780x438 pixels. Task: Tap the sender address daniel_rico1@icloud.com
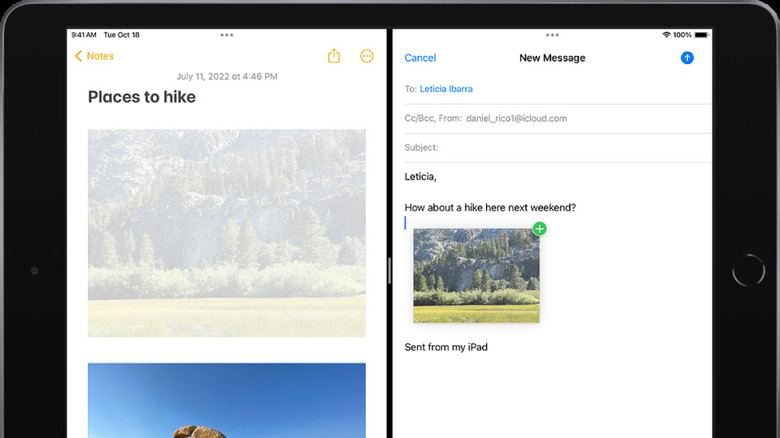[x=516, y=118]
